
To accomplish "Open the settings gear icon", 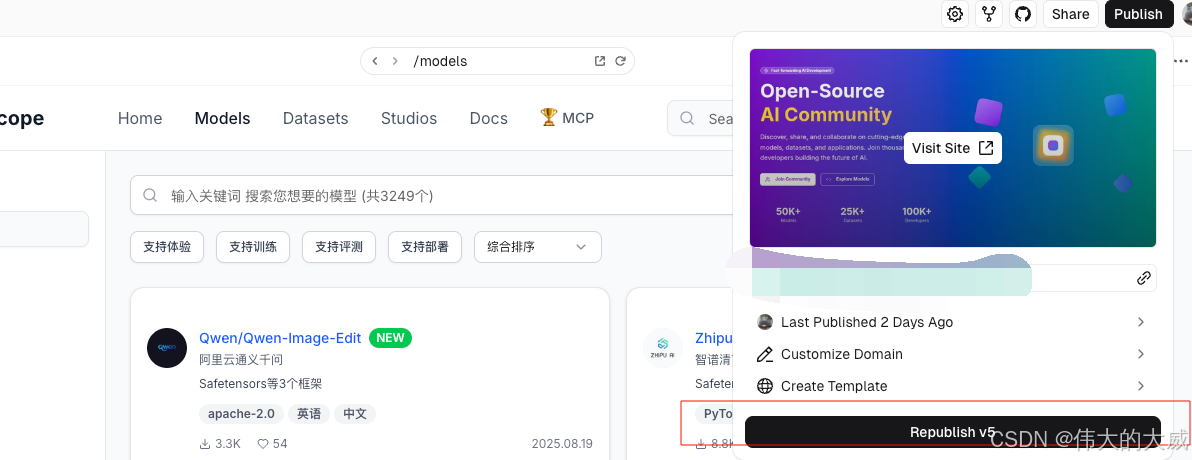I will (x=955, y=14).
